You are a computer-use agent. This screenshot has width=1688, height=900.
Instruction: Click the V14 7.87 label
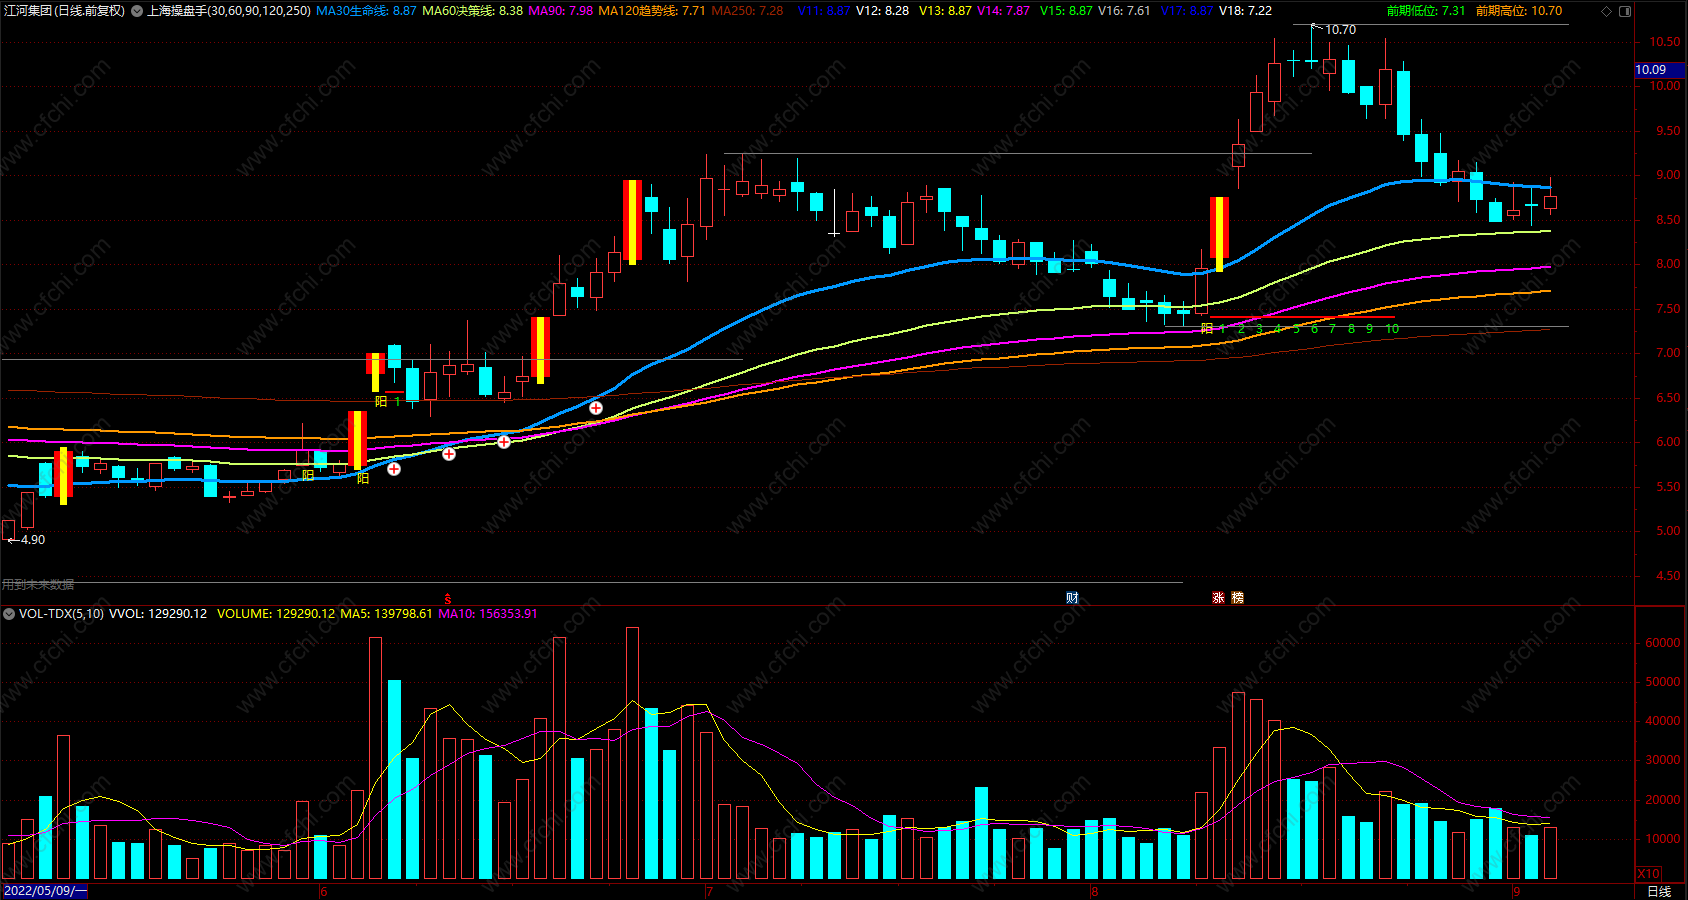[x=1003, y=11]
